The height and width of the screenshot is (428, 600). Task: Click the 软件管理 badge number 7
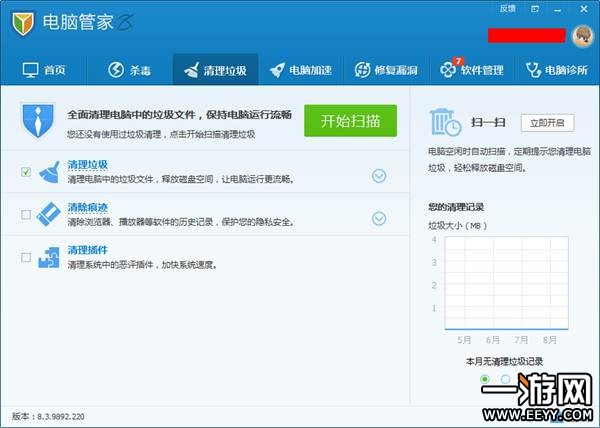(x=458, y=61)
